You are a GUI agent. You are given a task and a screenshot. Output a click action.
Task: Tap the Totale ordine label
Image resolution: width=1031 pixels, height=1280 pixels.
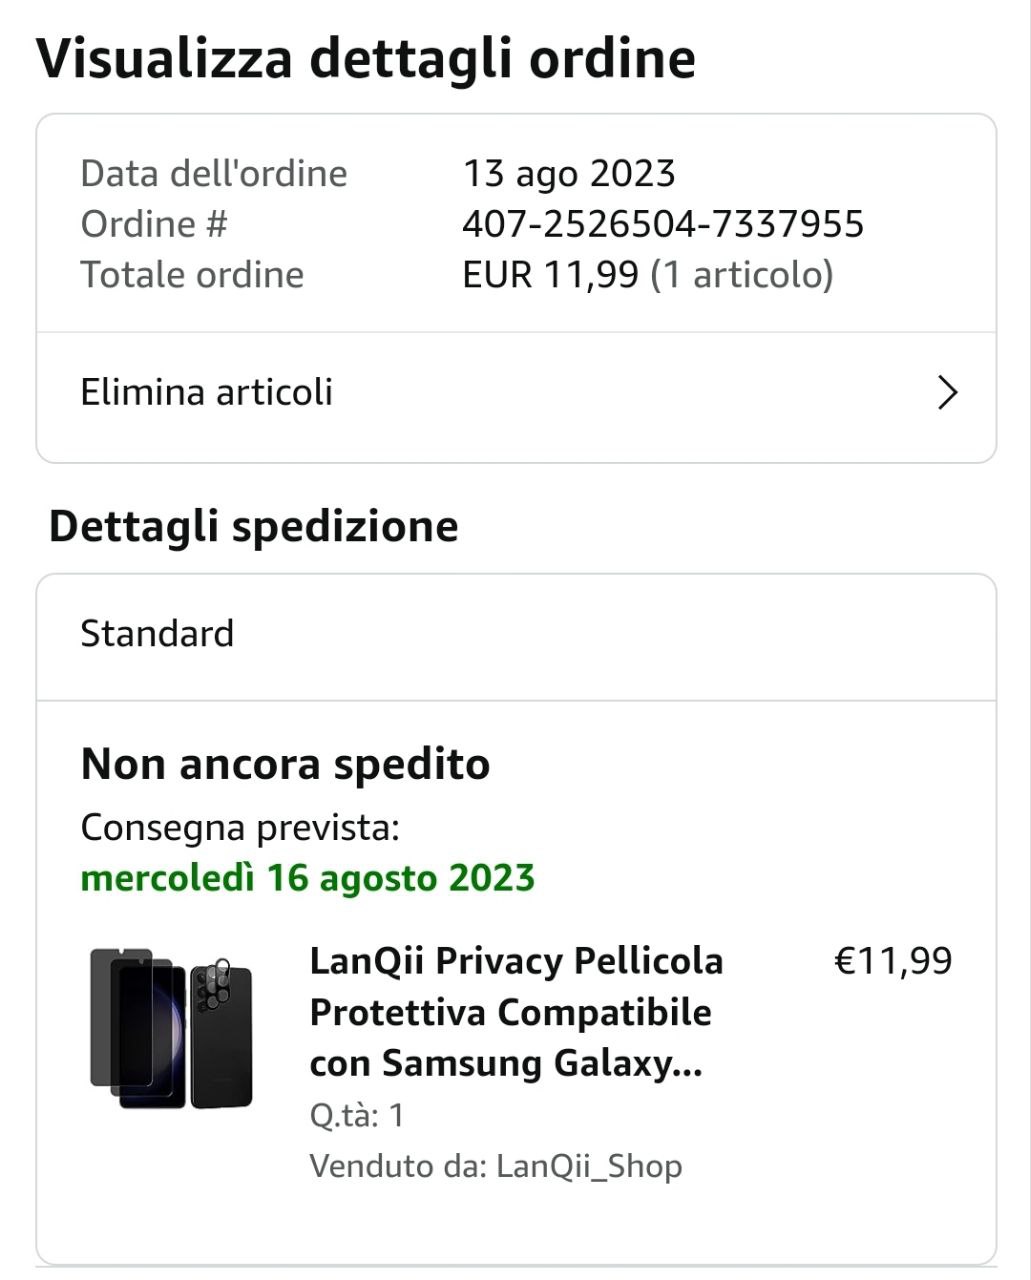(192, 275)
